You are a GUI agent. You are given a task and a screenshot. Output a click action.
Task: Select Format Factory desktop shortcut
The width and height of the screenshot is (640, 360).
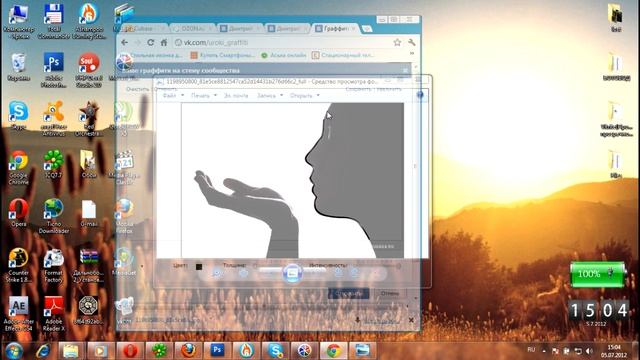pos(53,265)
